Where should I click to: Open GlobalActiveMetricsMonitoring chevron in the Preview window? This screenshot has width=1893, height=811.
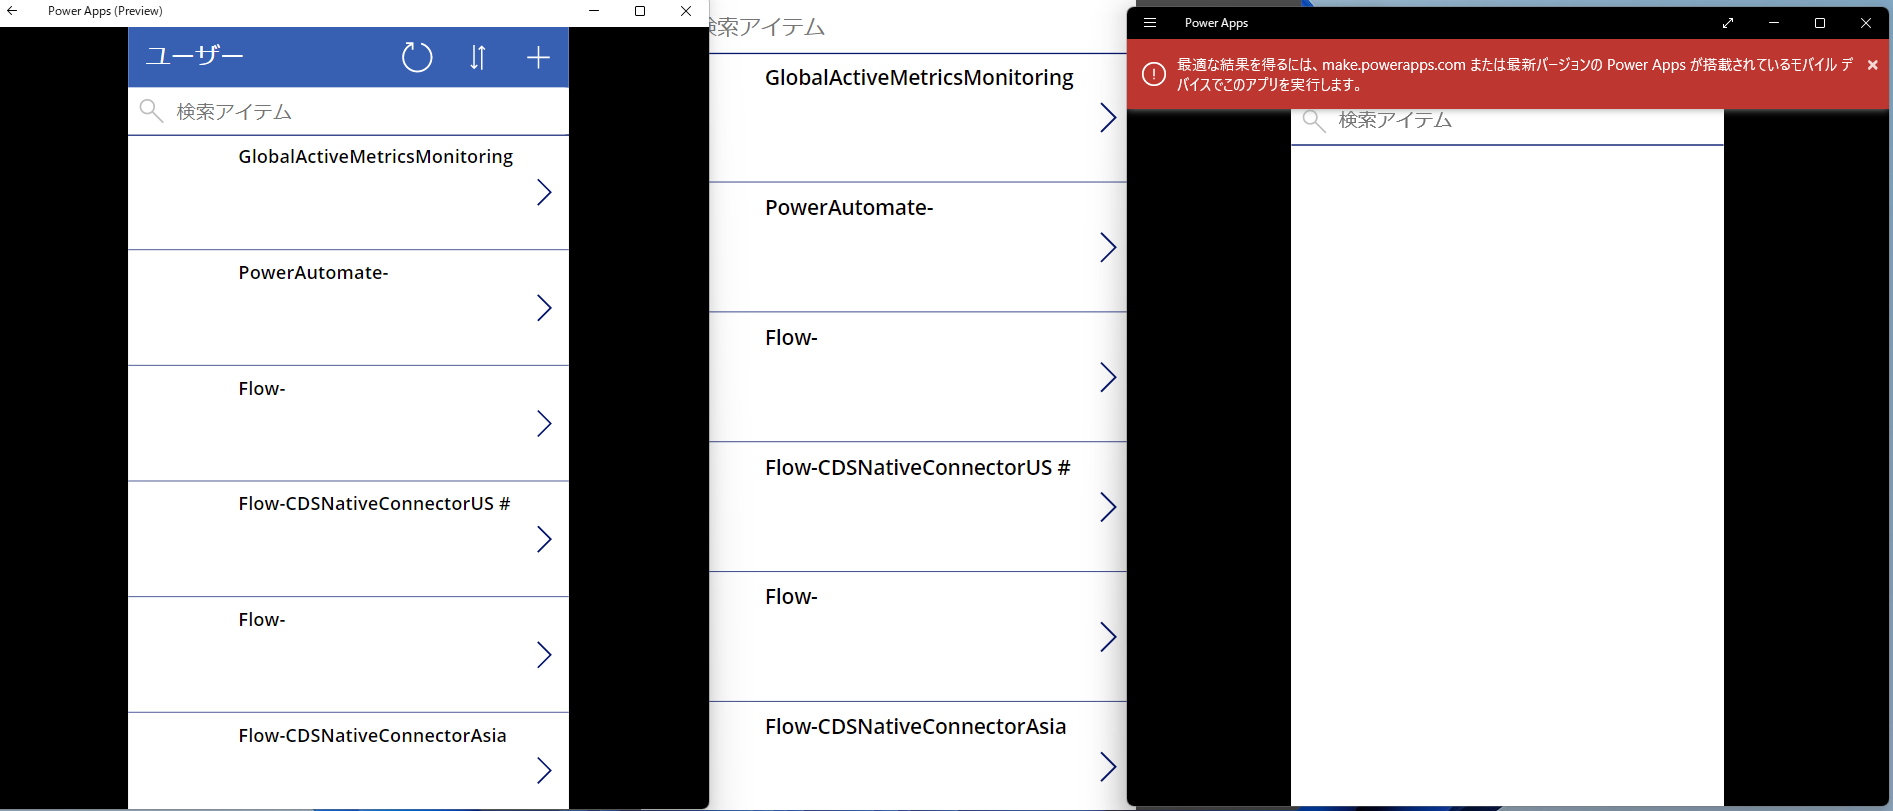click(544, 192)
